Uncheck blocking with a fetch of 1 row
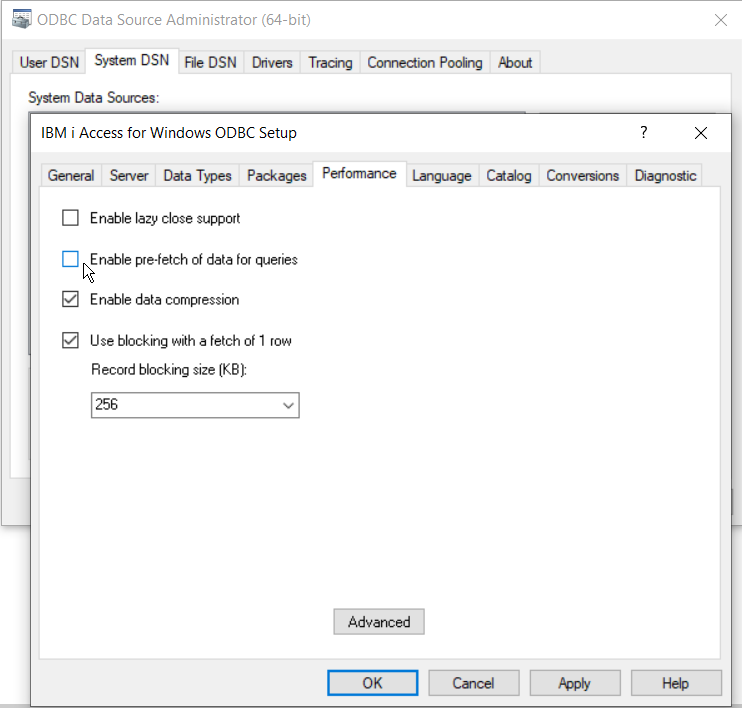The width and height of the screenshot is (742, 708). click(70, 340)
